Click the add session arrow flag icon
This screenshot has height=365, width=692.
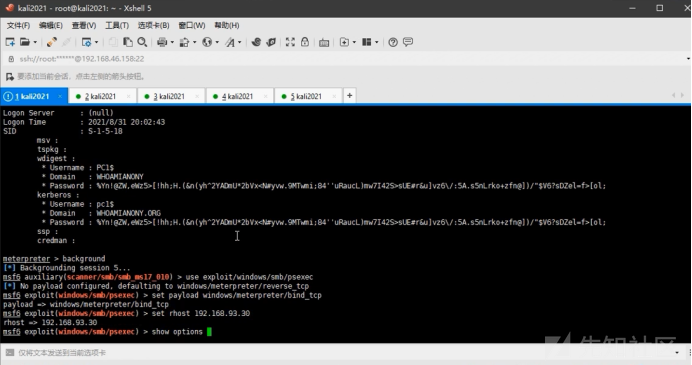10,77
